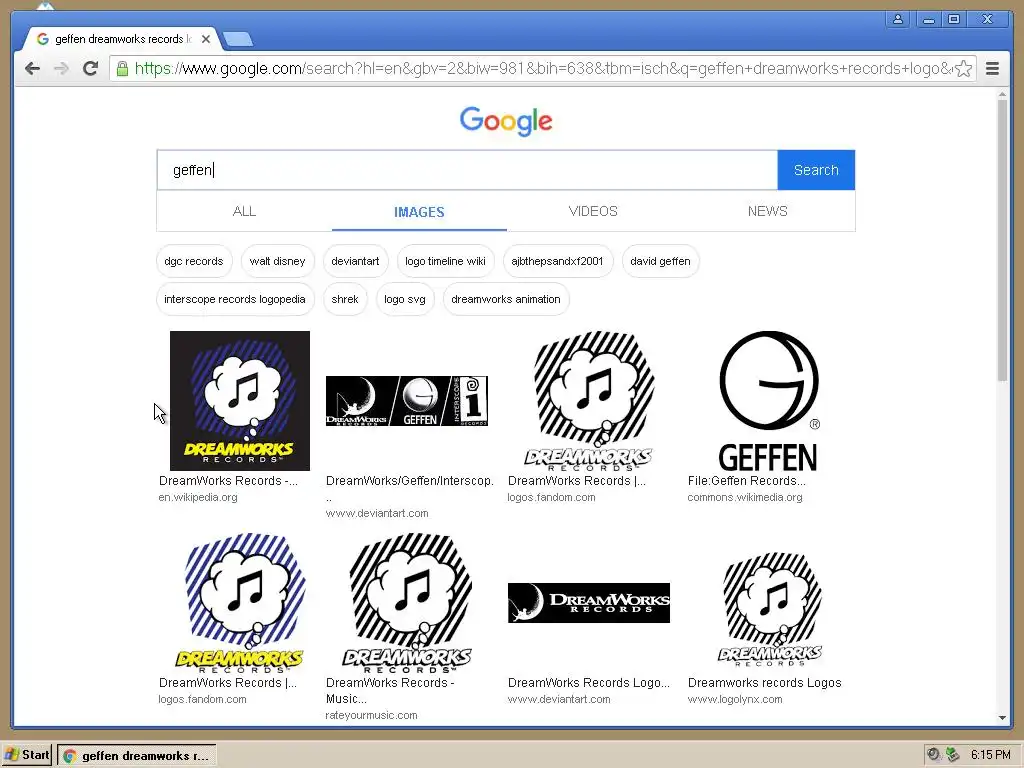Click the Chrome taskbar button geffen dreamworks

[x=136, y=756]
